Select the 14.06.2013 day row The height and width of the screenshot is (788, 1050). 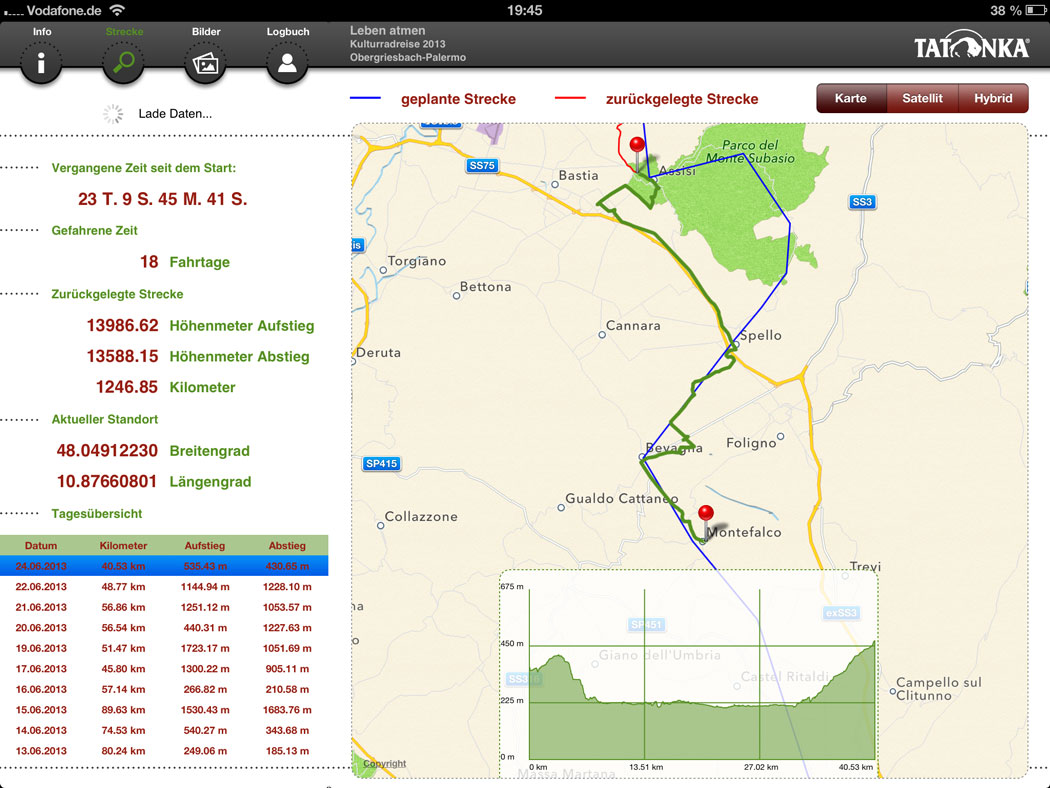coord(164,730)
